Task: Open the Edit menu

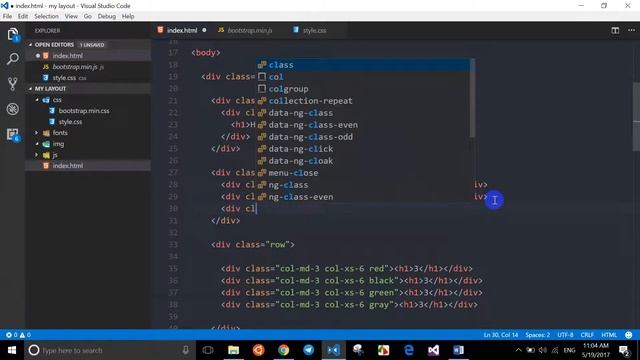Action: pos(23,16)
